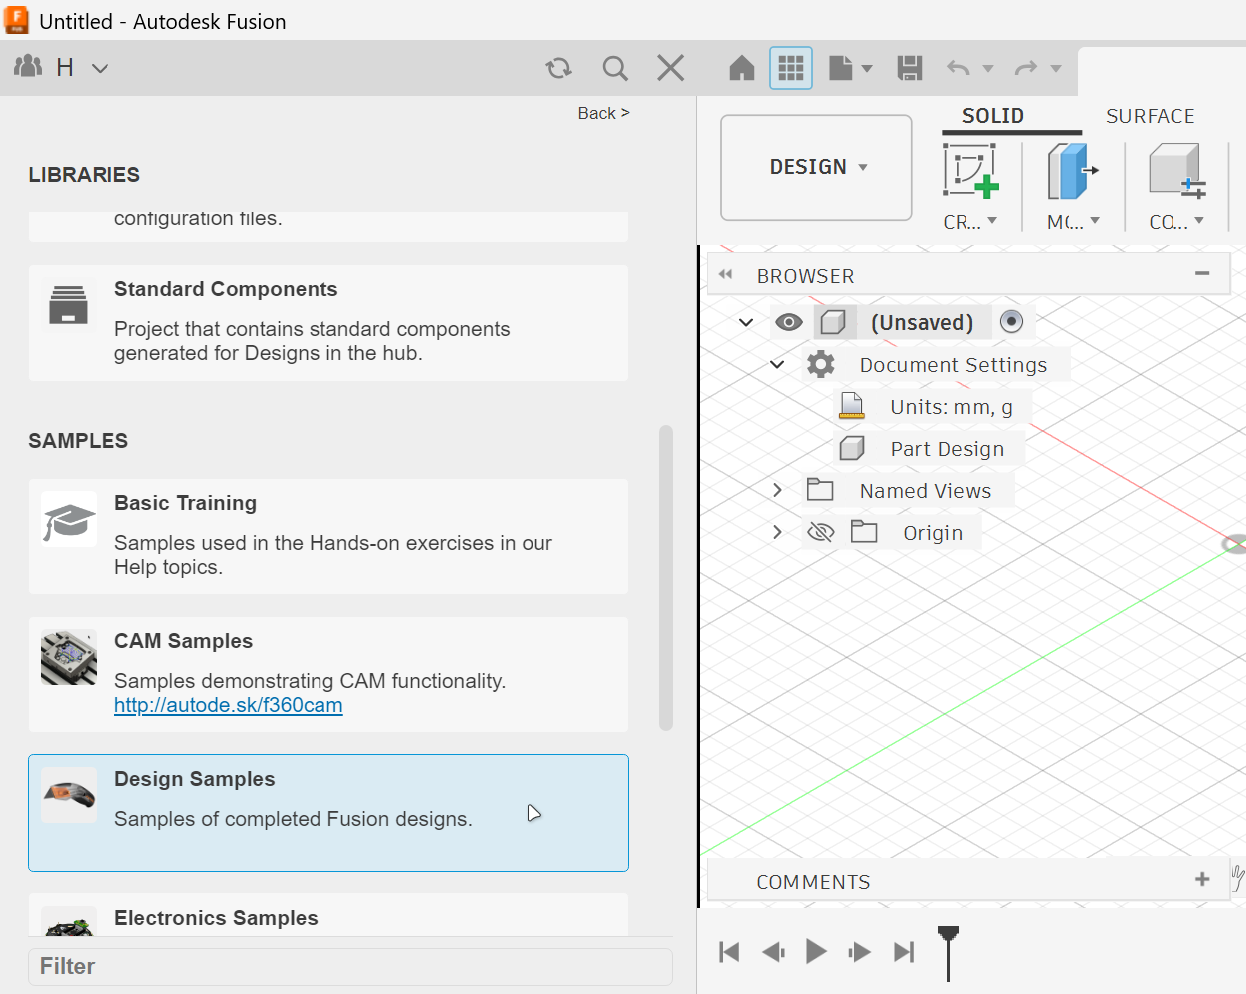This screenshot has width=1246, height=994.
Task: Click the Units ruler icon
Action: 852,406
